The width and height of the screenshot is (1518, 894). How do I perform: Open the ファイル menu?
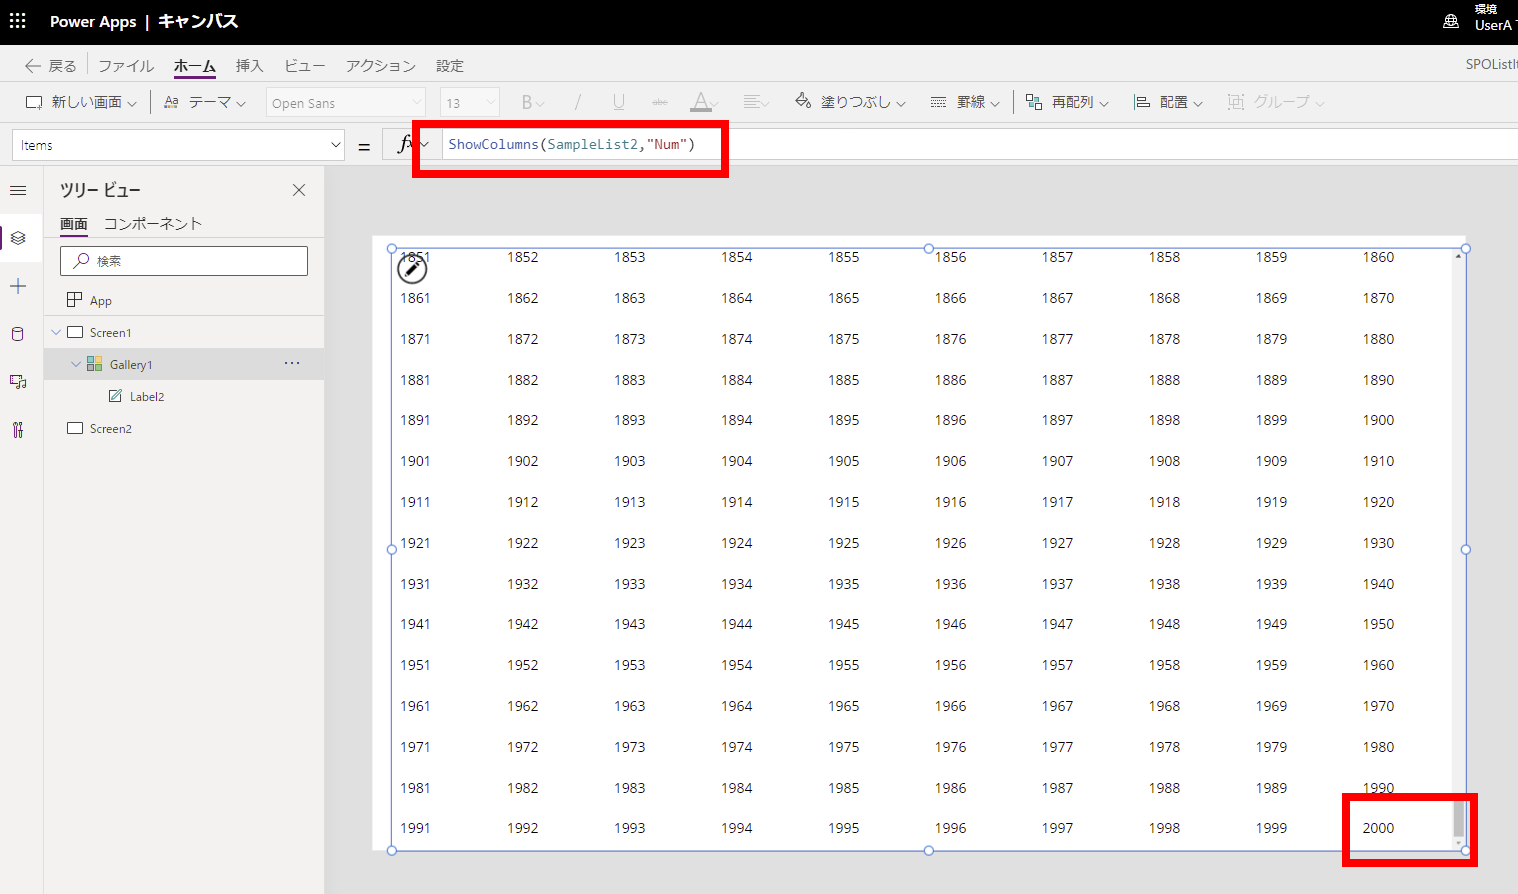(x=126, y=66)
